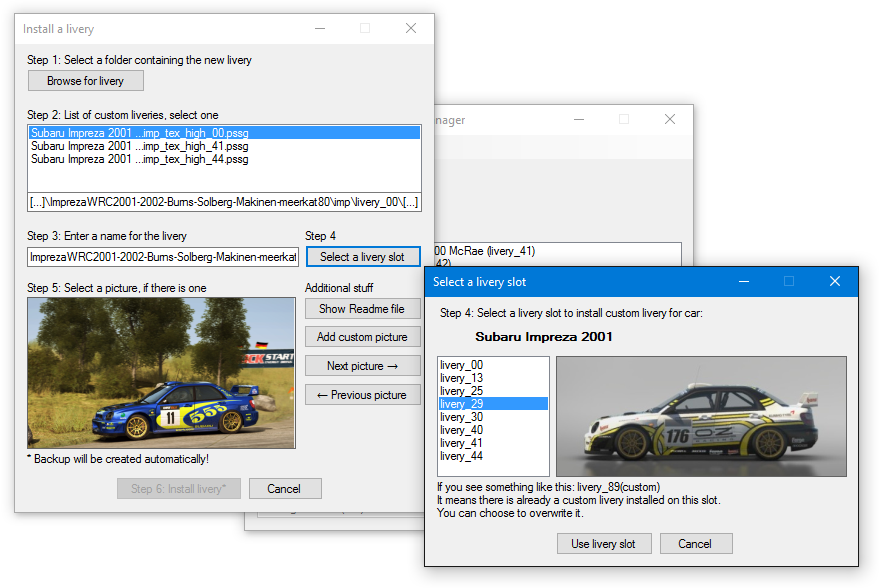Close the Install a livery window
This screenshot has height=588, width=879.
411,28
